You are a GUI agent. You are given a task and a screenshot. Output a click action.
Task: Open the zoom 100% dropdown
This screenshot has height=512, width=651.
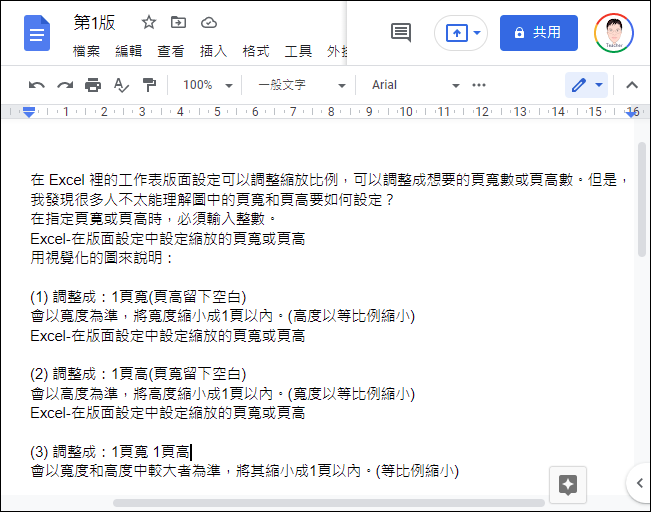(208, 85)
